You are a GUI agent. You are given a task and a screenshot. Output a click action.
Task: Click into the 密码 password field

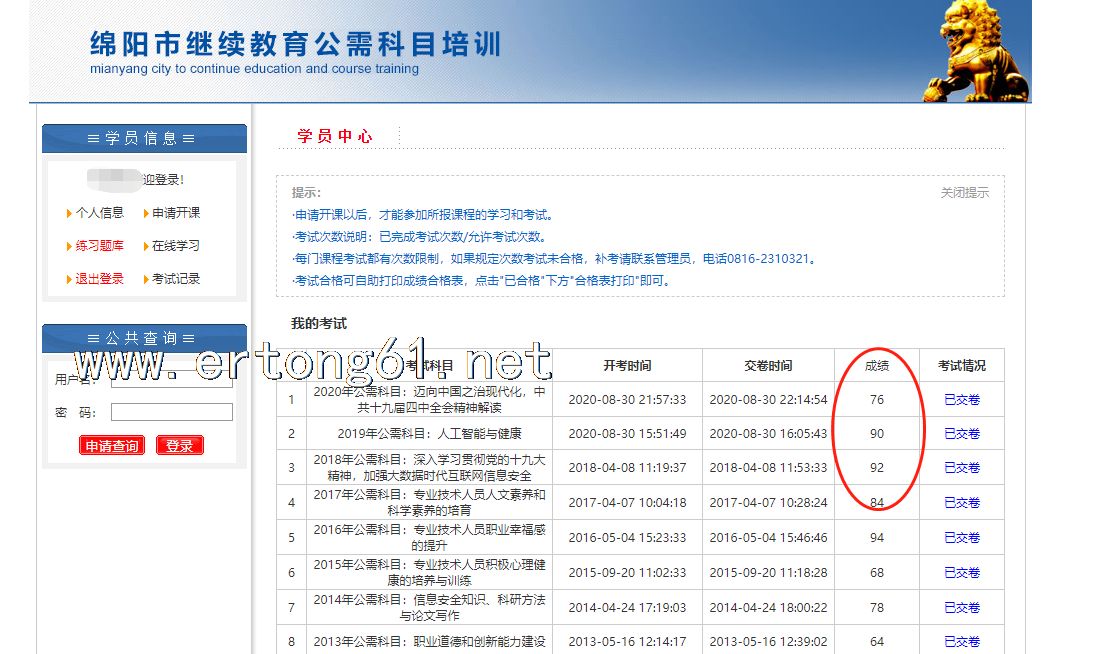coord(171,412)
